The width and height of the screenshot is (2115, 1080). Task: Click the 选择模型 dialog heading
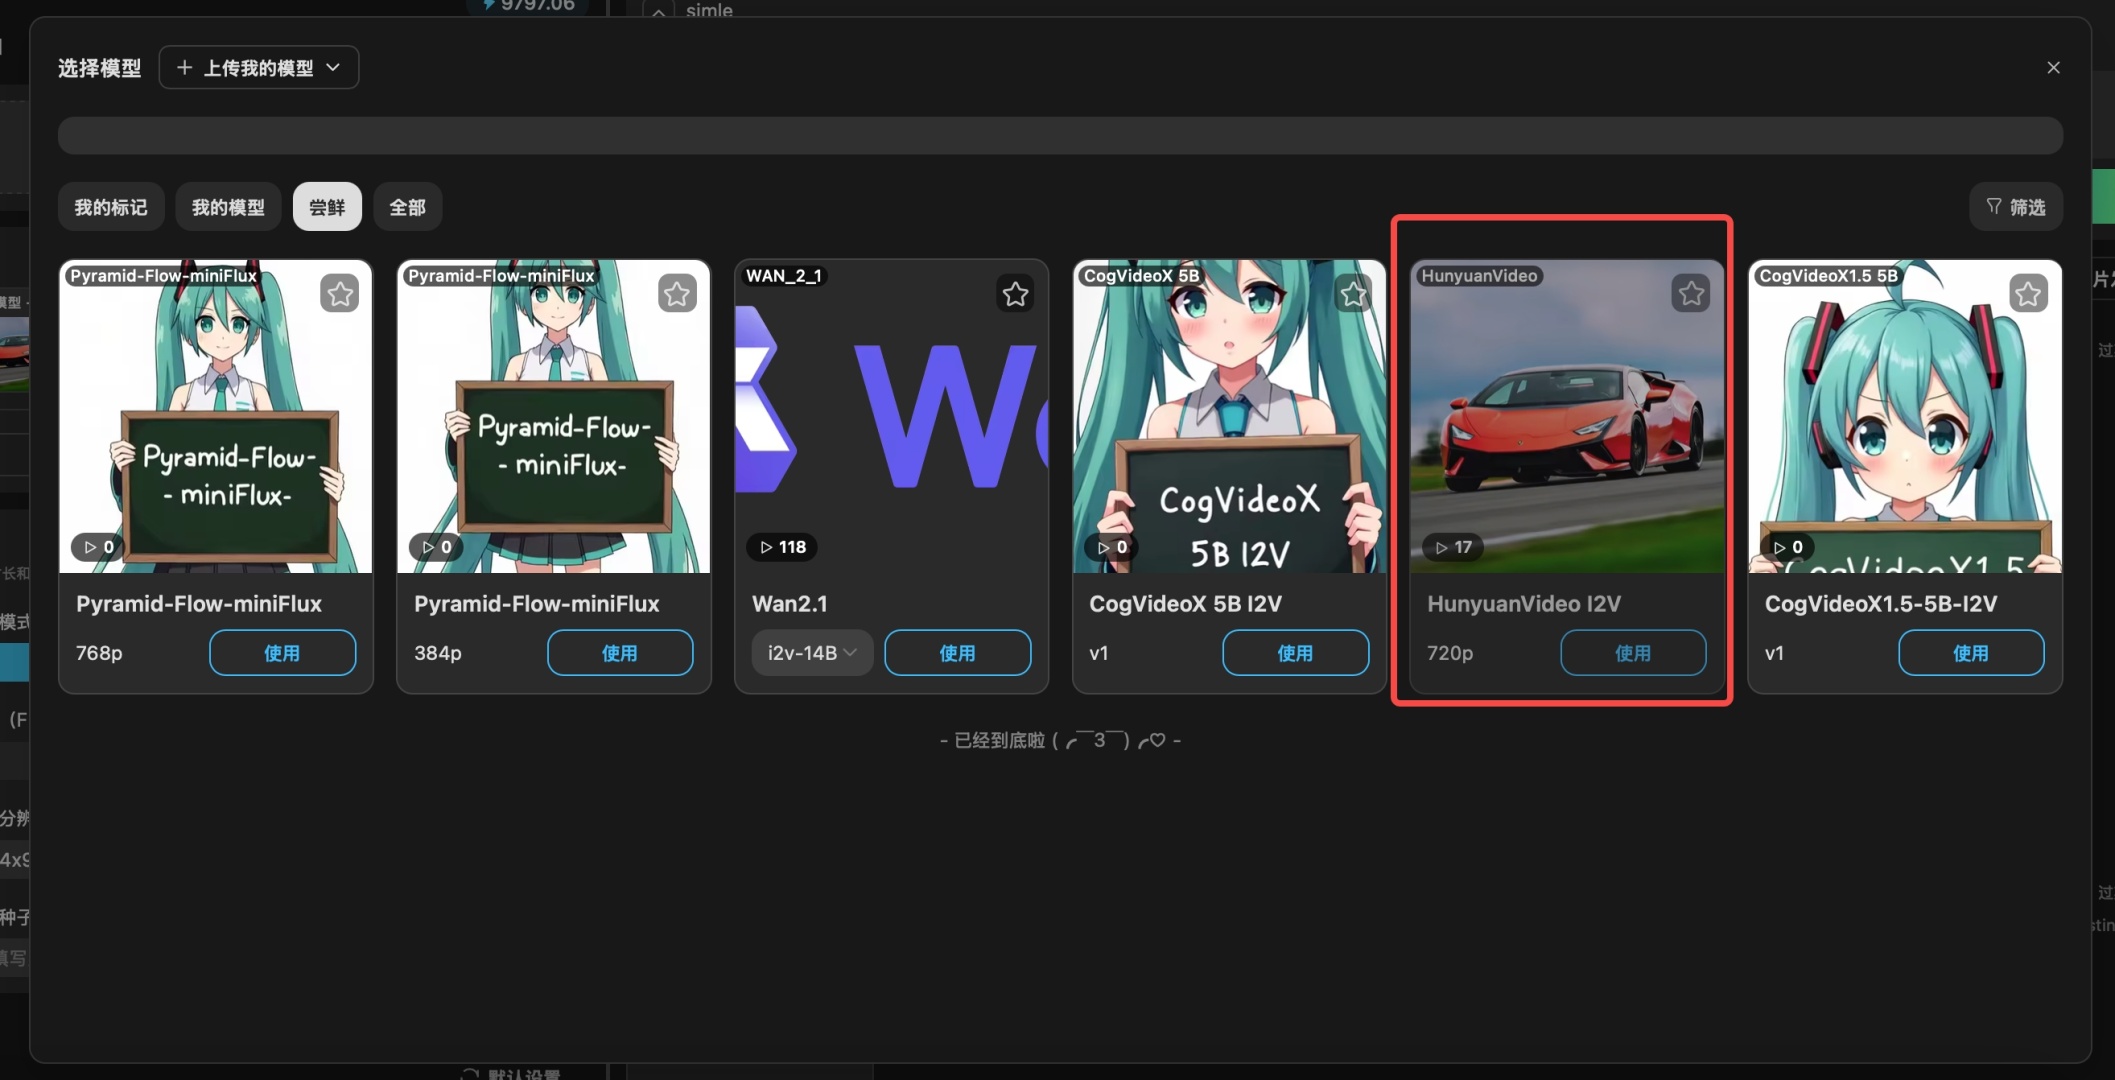[x=99, y=68]
